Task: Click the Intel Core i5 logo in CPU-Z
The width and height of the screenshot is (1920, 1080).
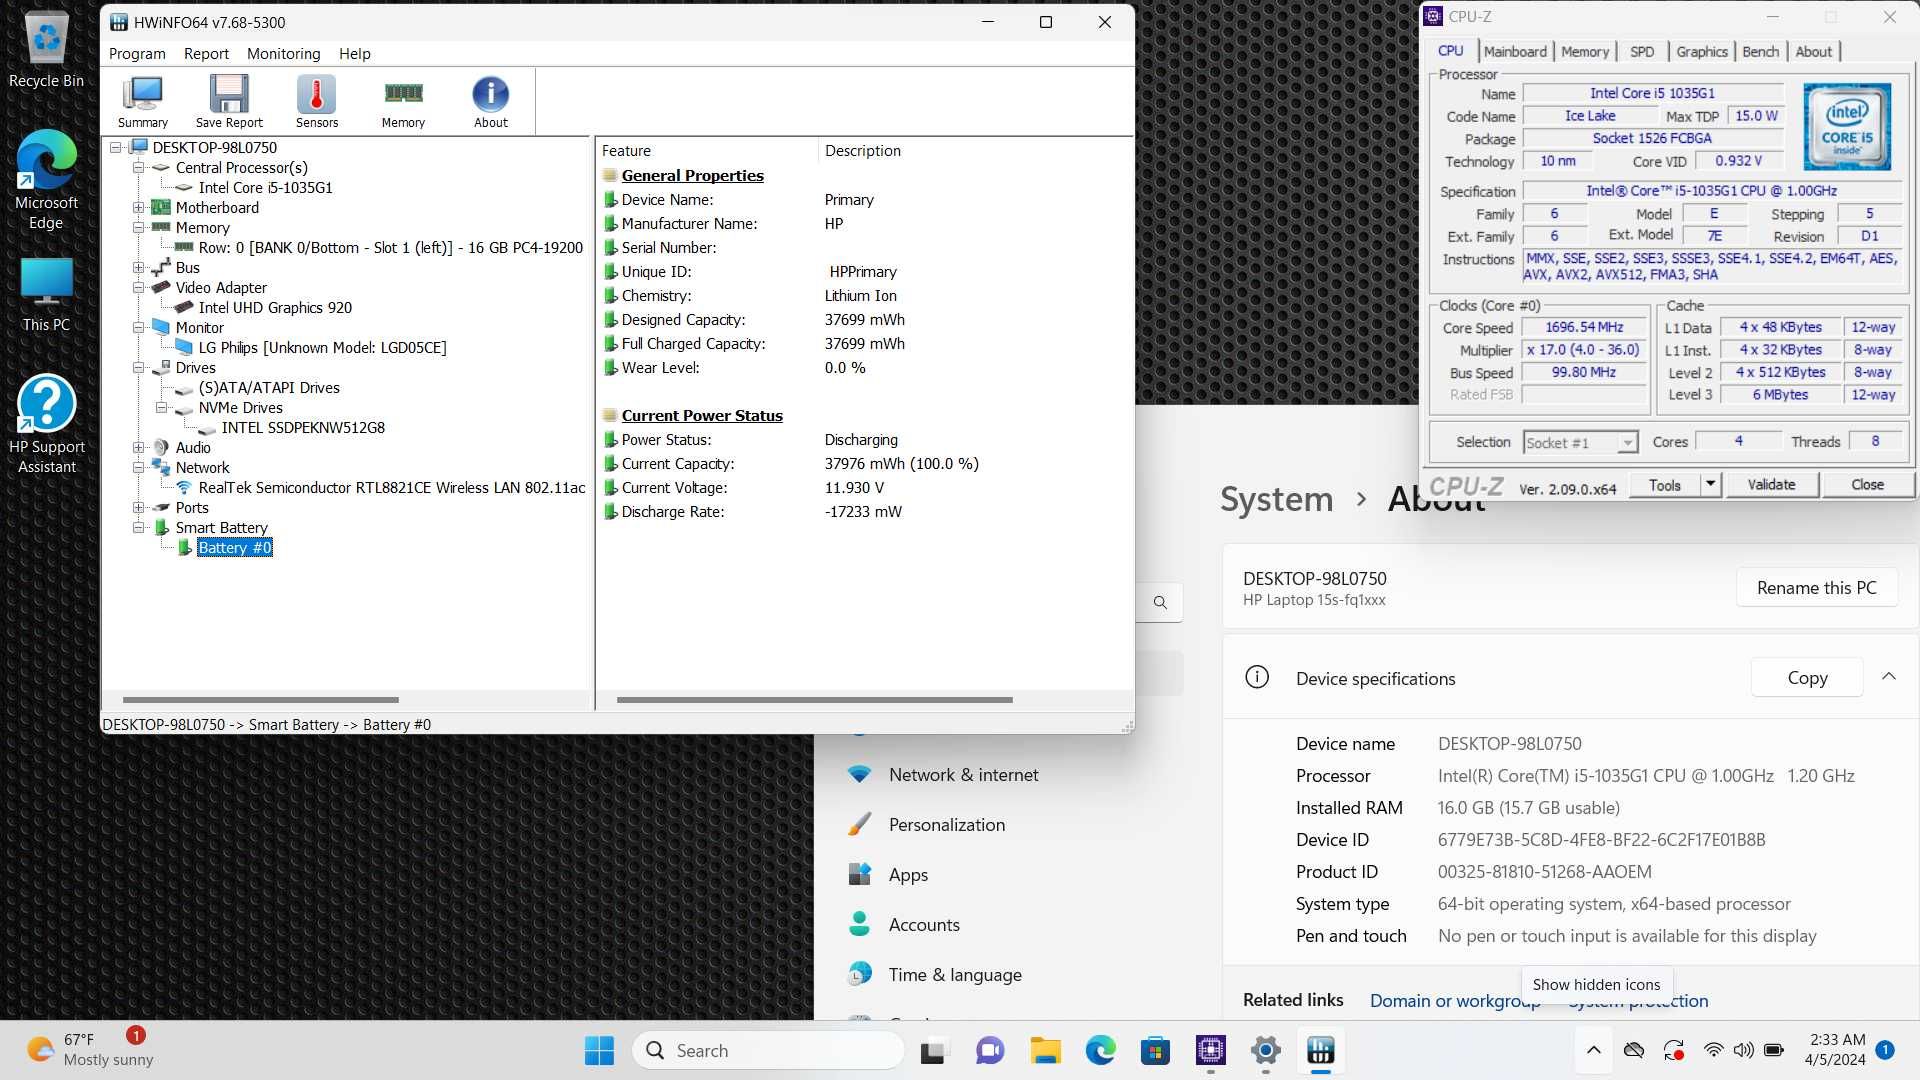Action: click(x=1846, y=126)
